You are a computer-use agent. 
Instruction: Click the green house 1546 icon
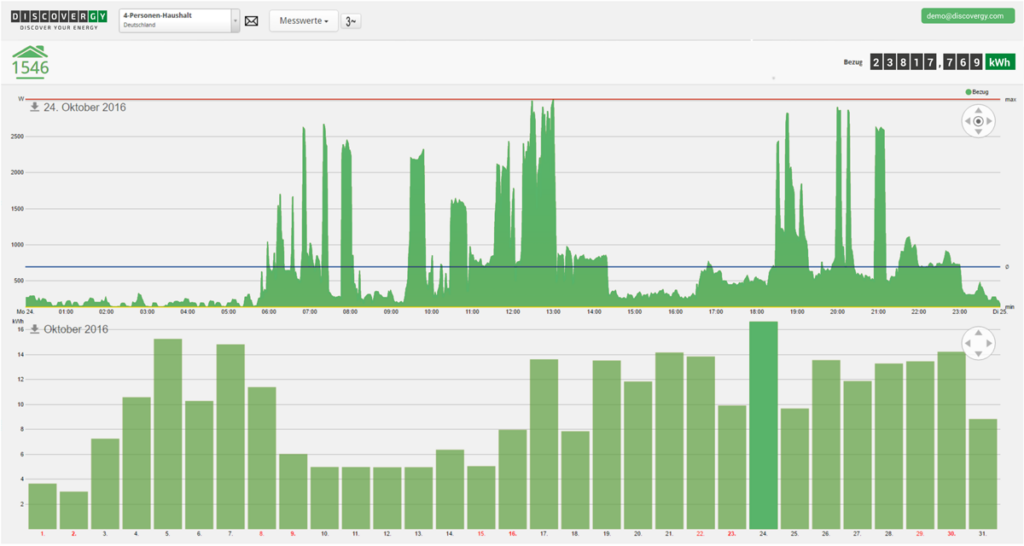[30, 62]
